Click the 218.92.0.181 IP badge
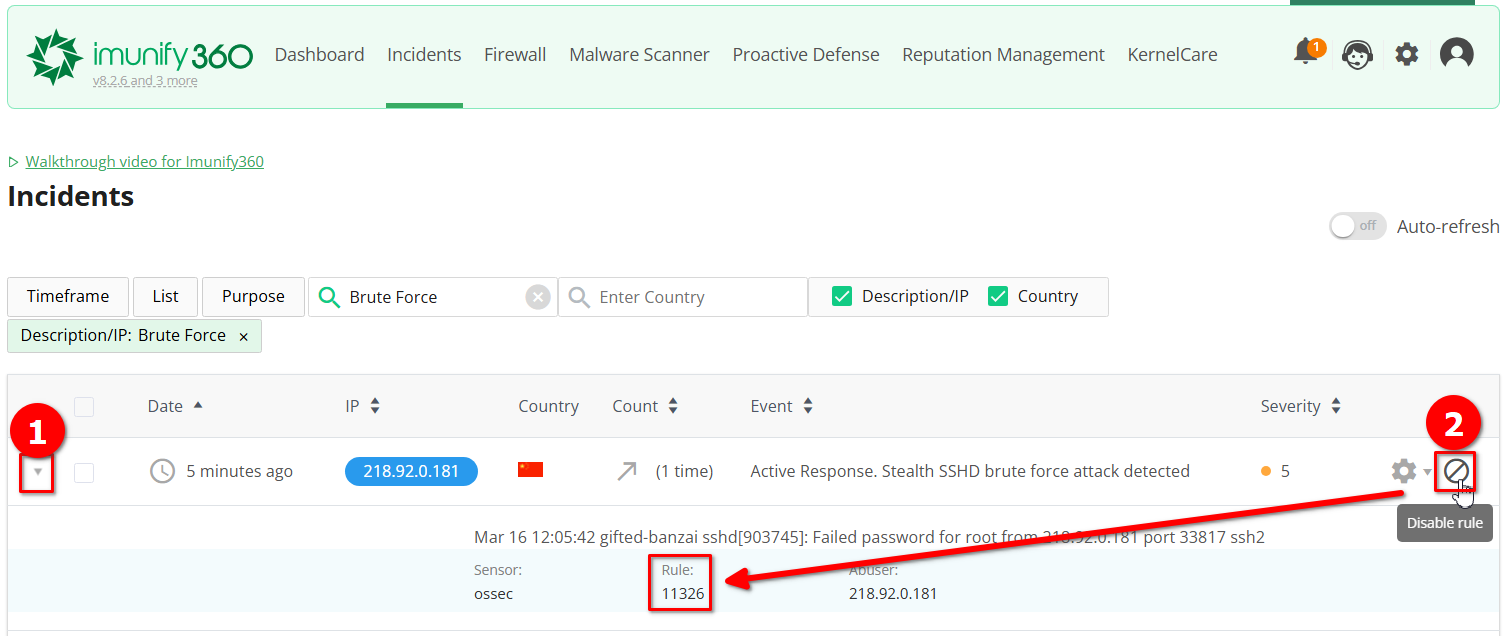The height and width of the screenshot is (636, 1505). [411, 471]
